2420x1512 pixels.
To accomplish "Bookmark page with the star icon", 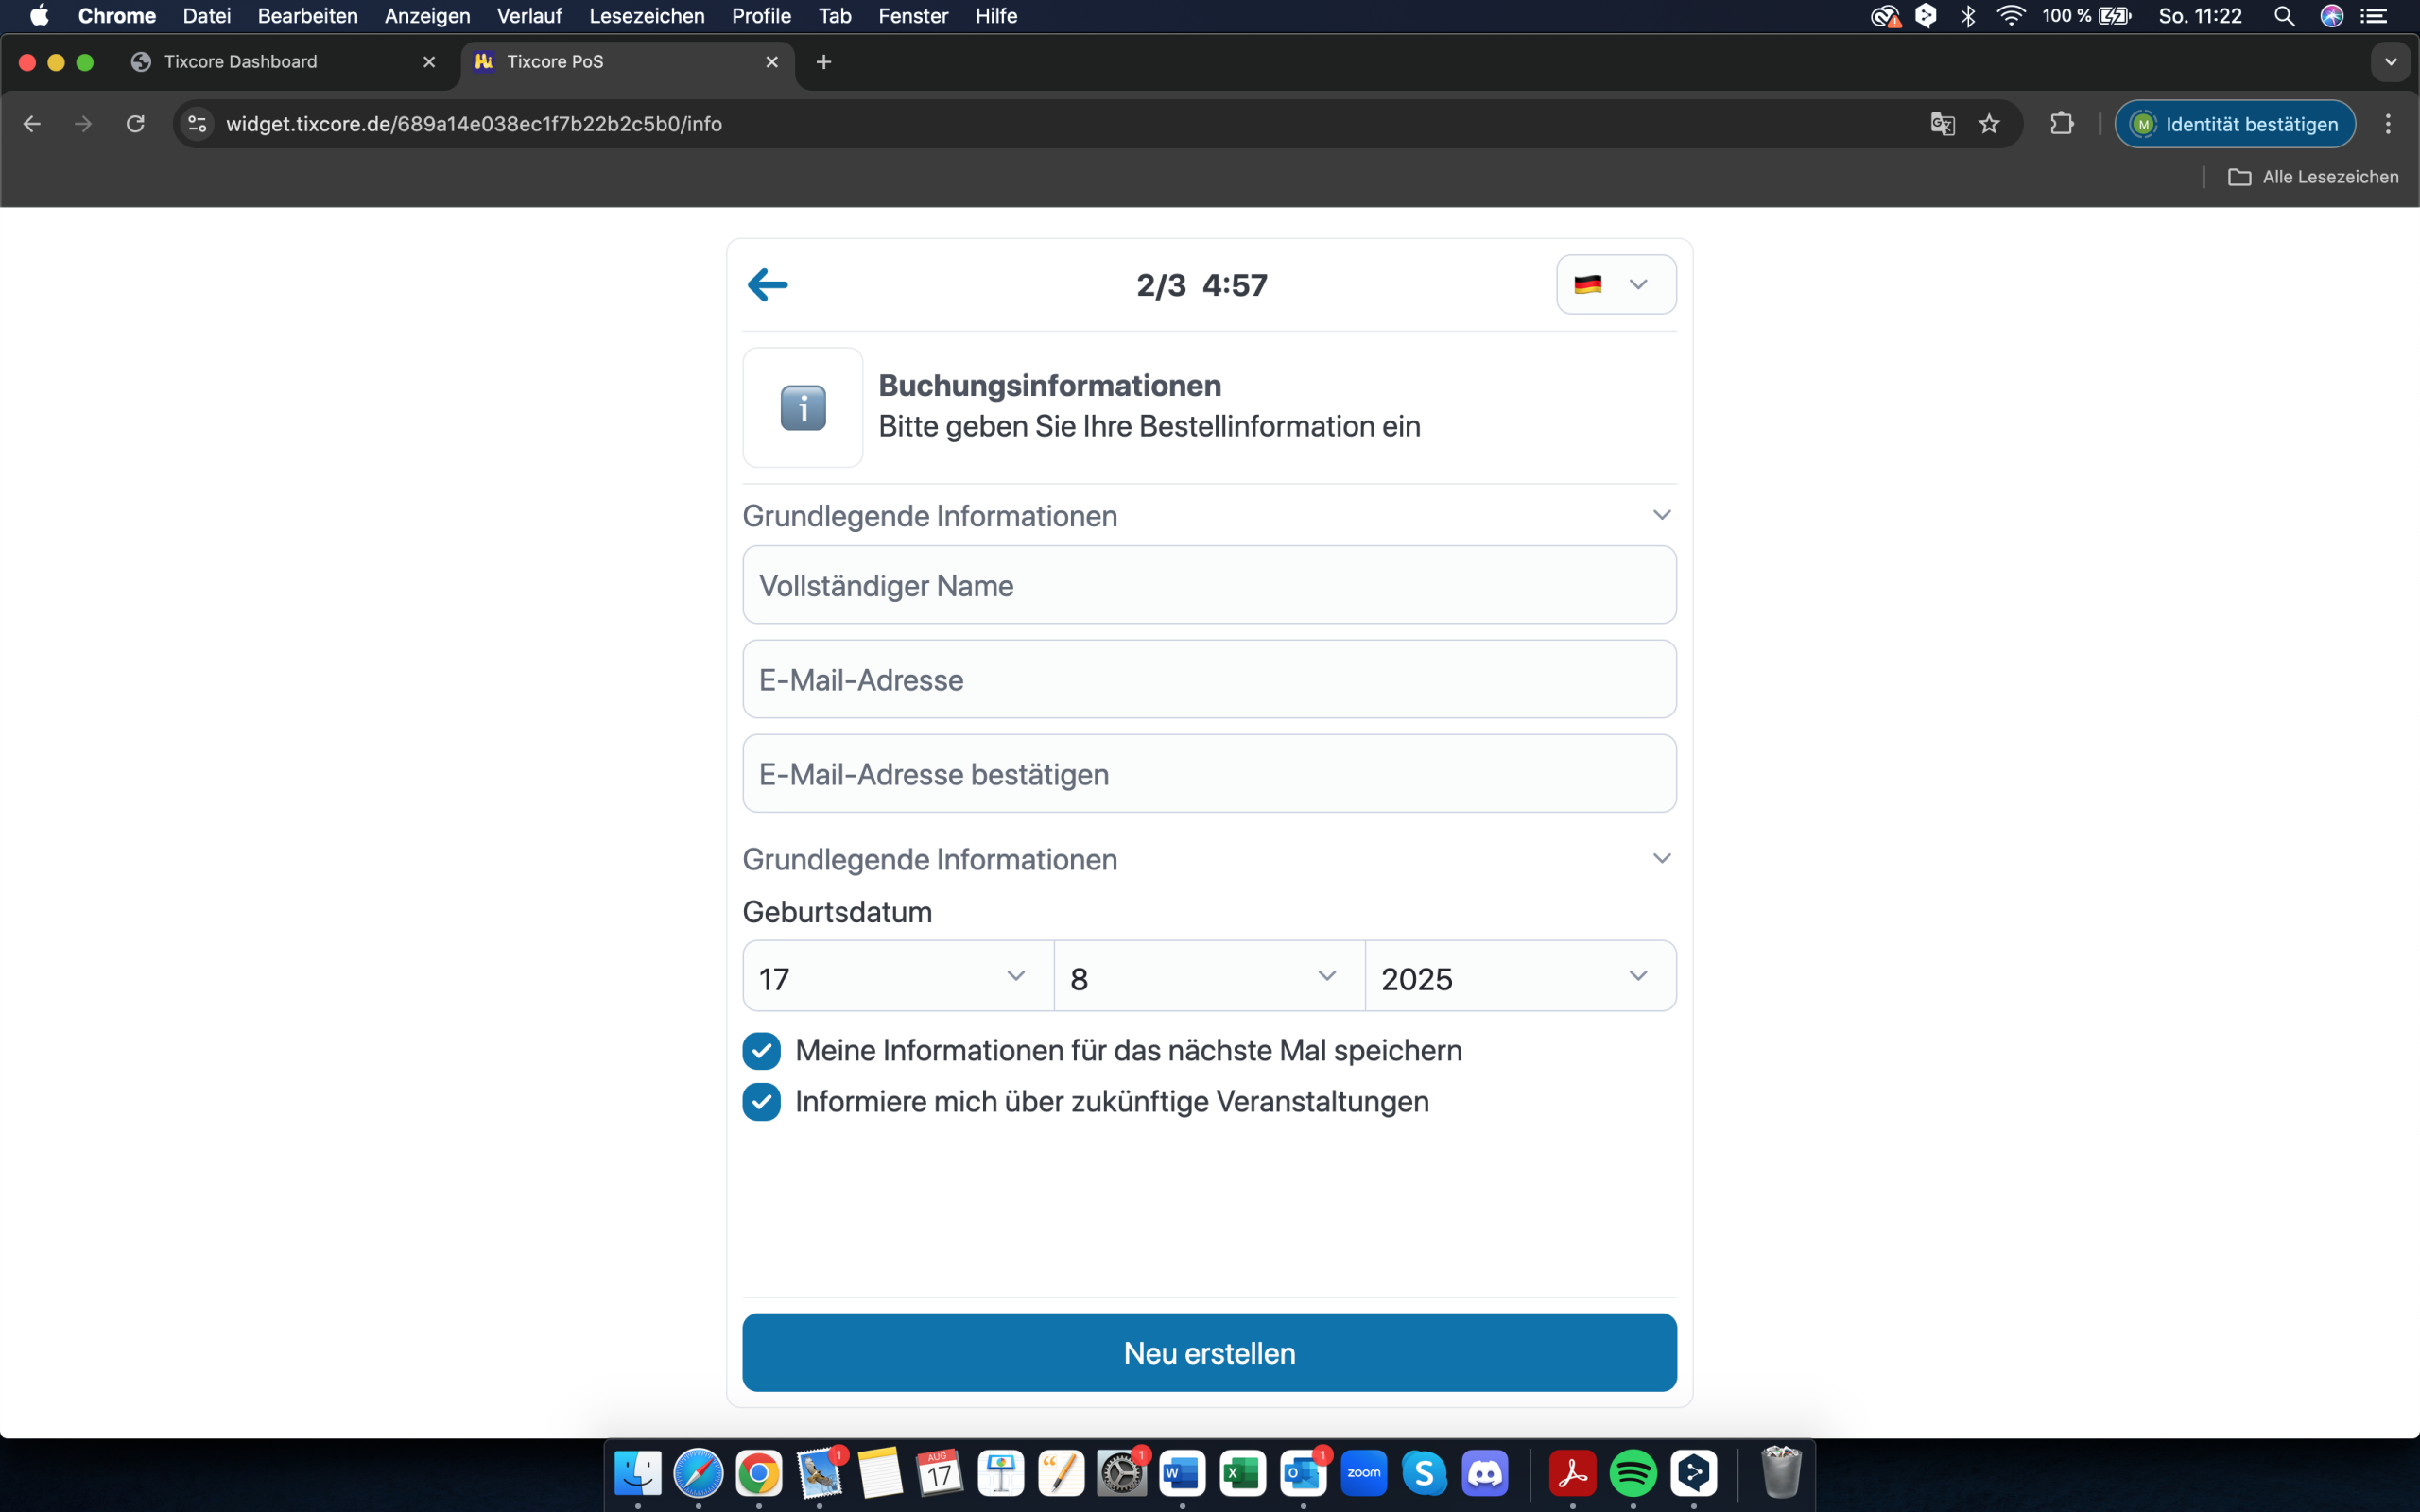I will click(x=1989, y=124).
